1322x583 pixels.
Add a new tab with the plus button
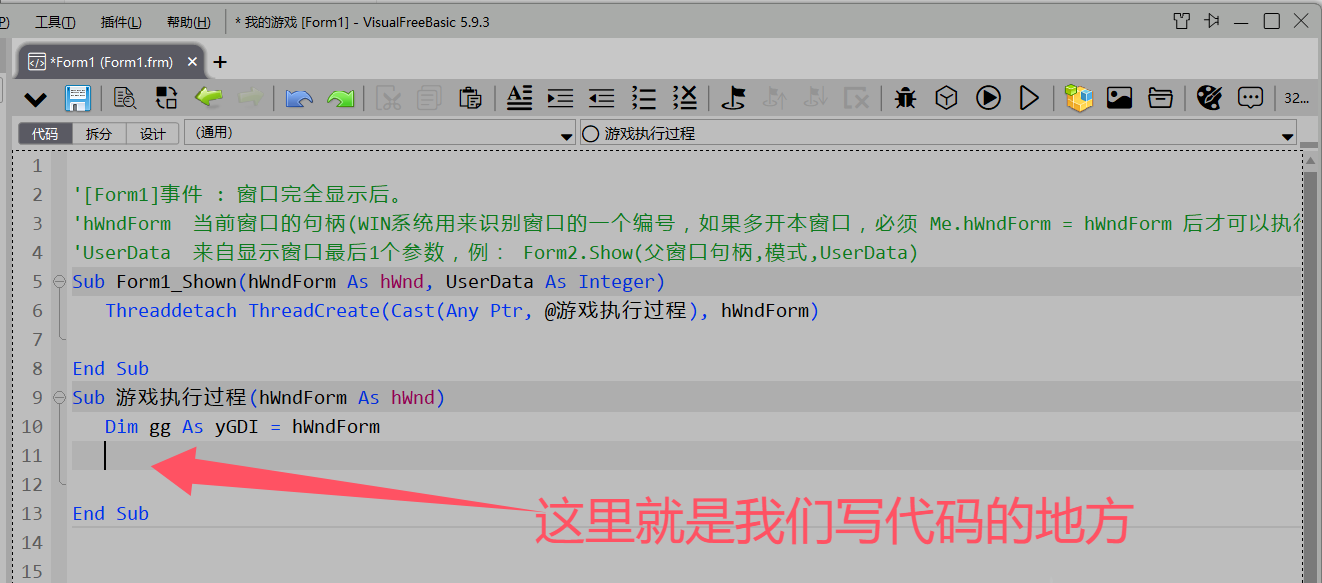[x=220, y=62]
